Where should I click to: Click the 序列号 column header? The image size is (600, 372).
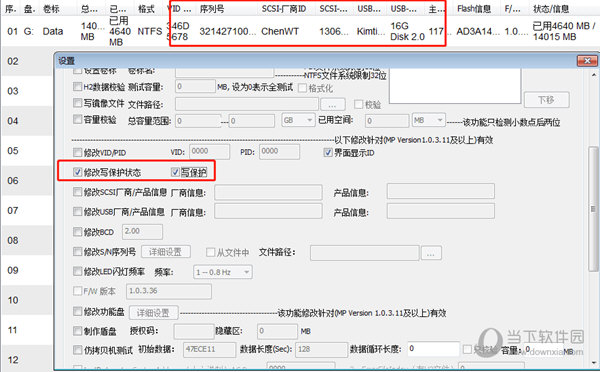(x=212, y=8)
